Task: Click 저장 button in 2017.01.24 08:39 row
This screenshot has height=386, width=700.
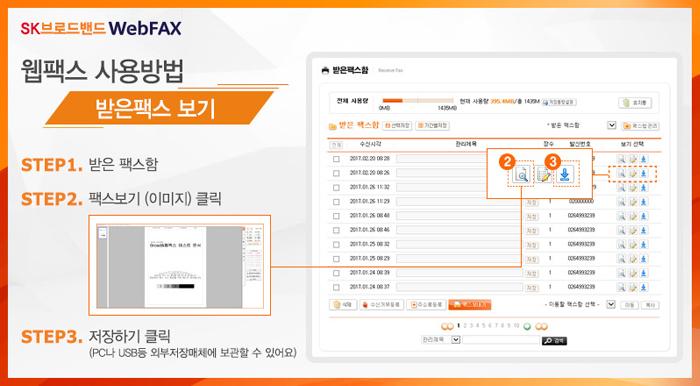Action: (x=531, y=274)
